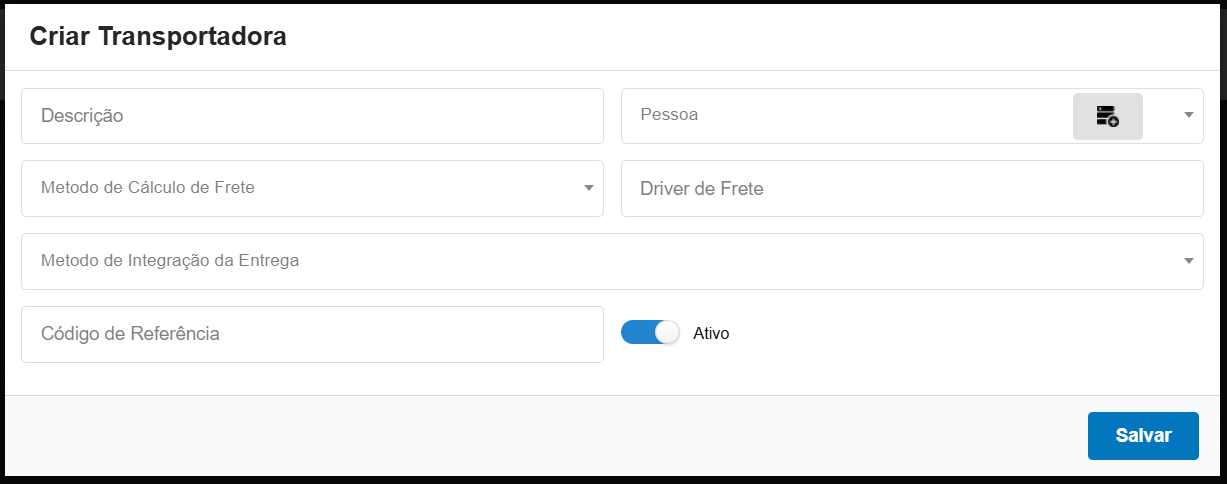
Task: Expand the Metodo de Integração da Entrega arrow
Action: point(1188,261)
